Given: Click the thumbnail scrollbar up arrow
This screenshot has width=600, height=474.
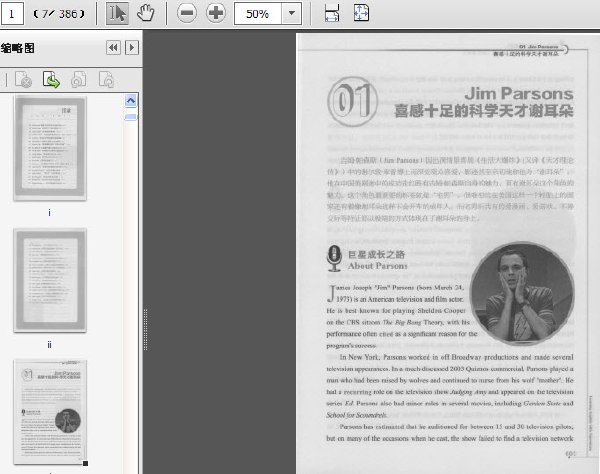Looking at the screenshot, I should (130, 101).
